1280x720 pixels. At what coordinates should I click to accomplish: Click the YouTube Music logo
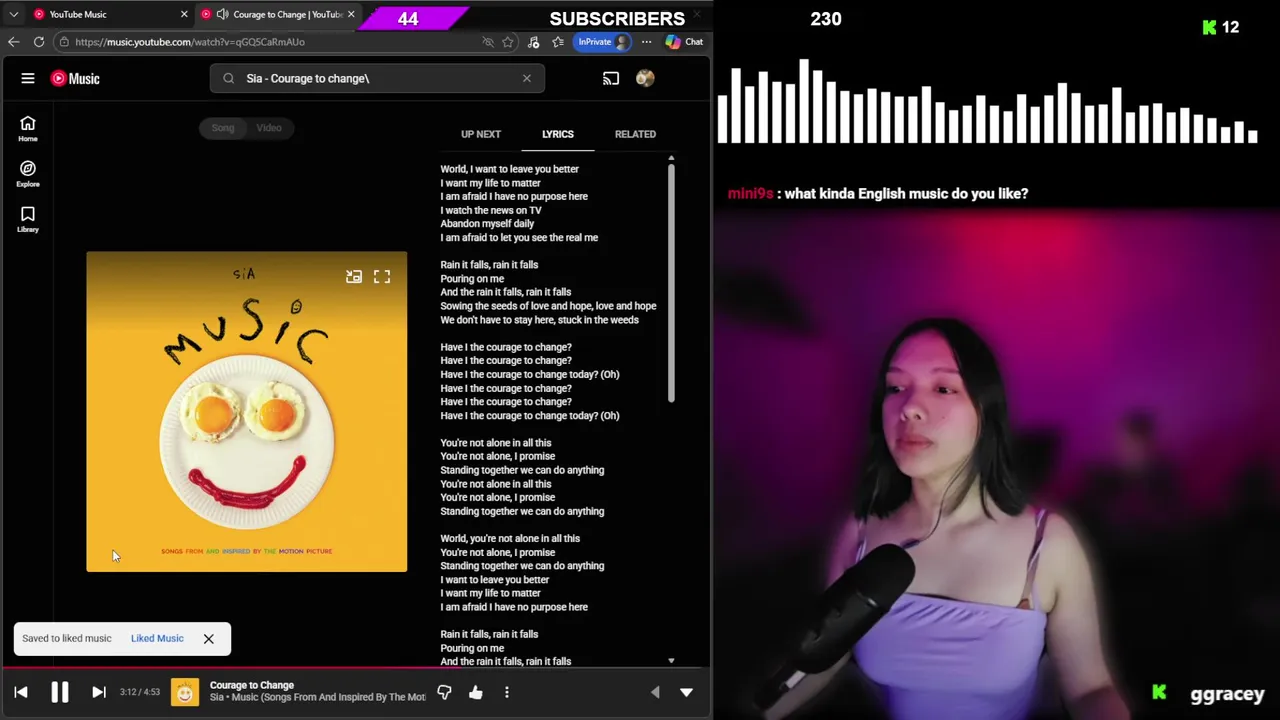tap(75, 78)
